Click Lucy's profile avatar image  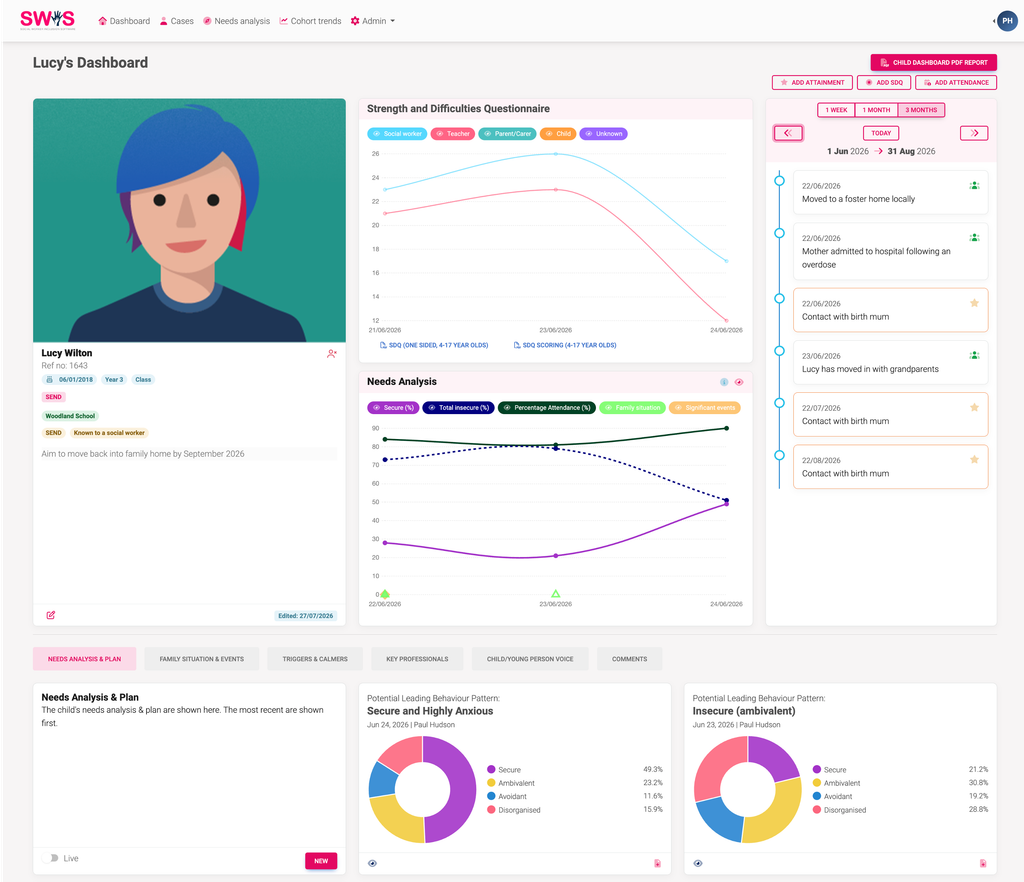tap(189, 220)
